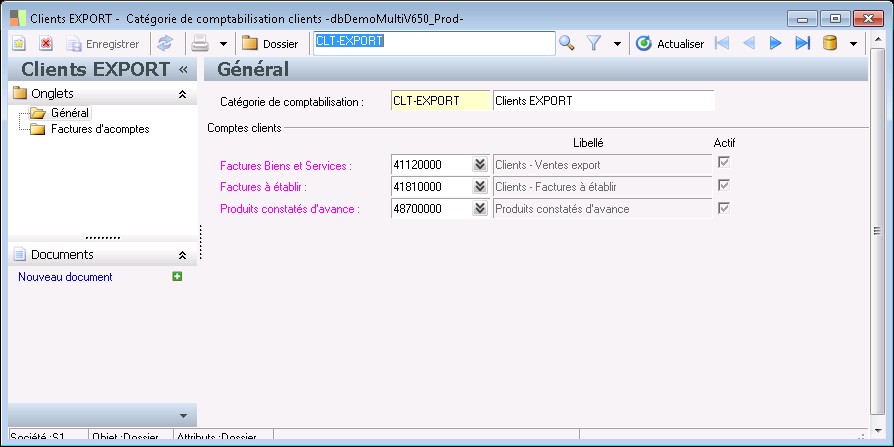Save using the Enregistrer button

(x=103, y=43)
